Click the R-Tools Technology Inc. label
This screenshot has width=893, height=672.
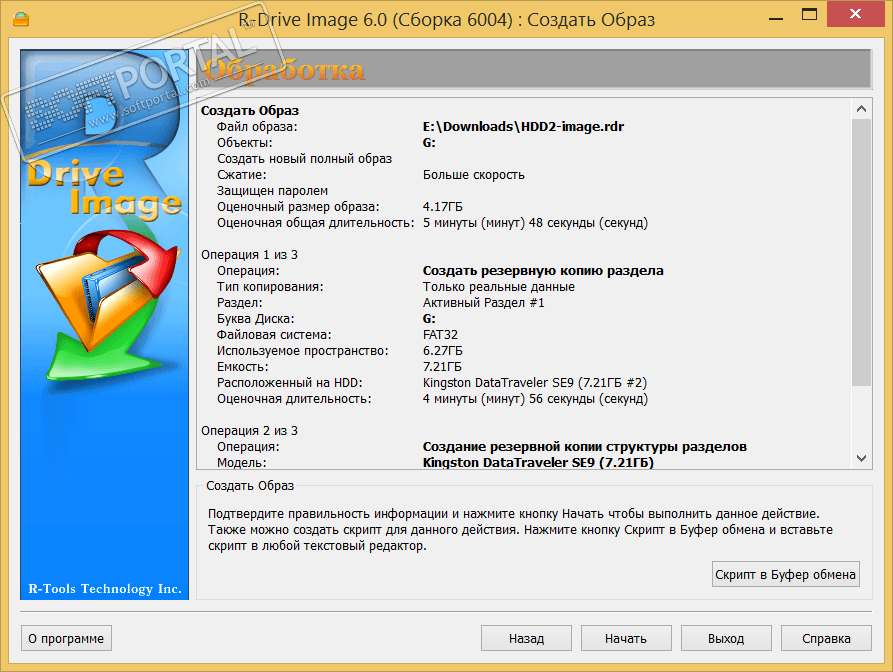105,589
